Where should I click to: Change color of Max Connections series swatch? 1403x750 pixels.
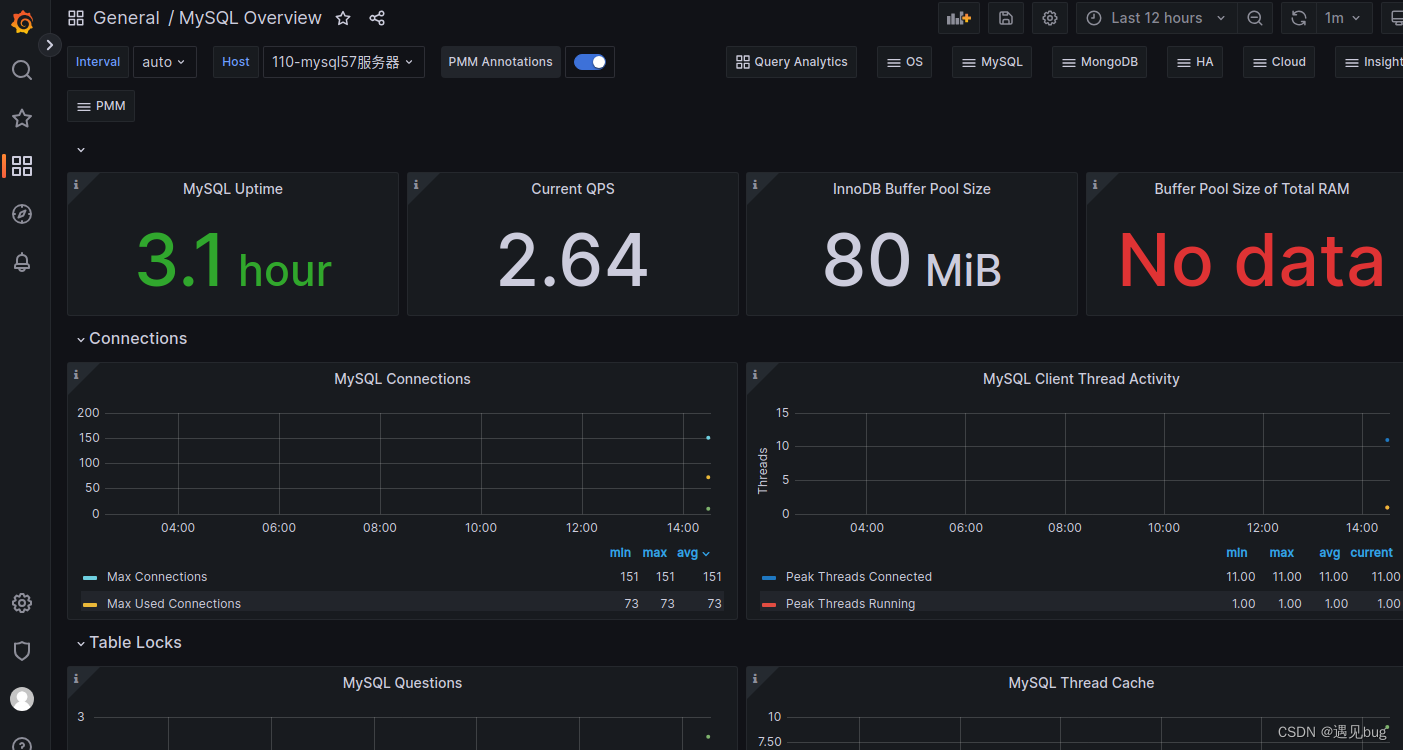[90, 578]
